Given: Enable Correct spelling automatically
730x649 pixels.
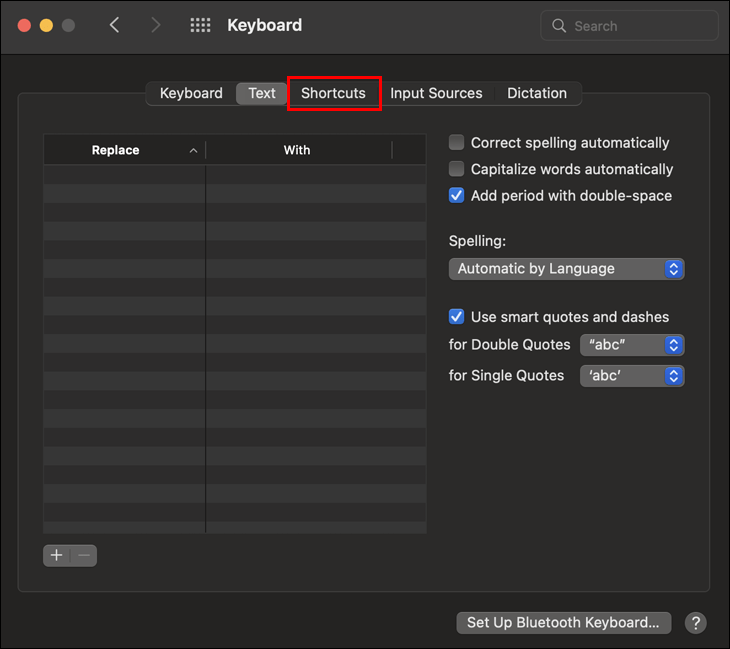Looking at the screenshot, I should tap(457, 143).
